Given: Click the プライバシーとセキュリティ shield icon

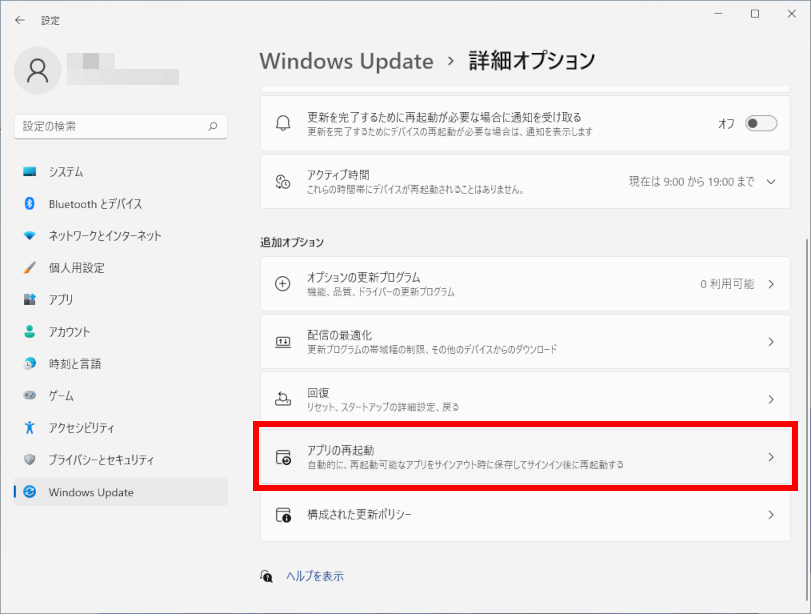Looking at the screenshot, I should click(x=29, y=460).
